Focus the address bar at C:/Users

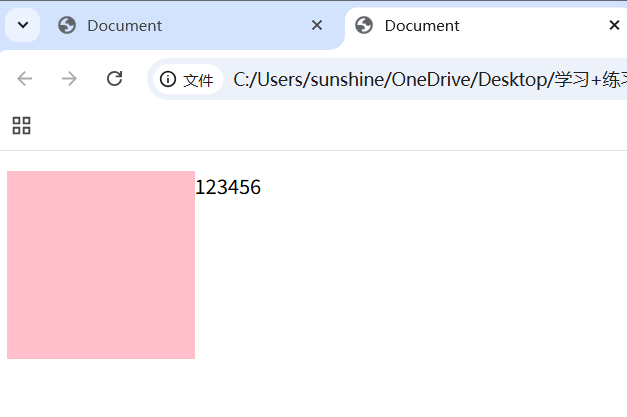click(x=268, y=79)
